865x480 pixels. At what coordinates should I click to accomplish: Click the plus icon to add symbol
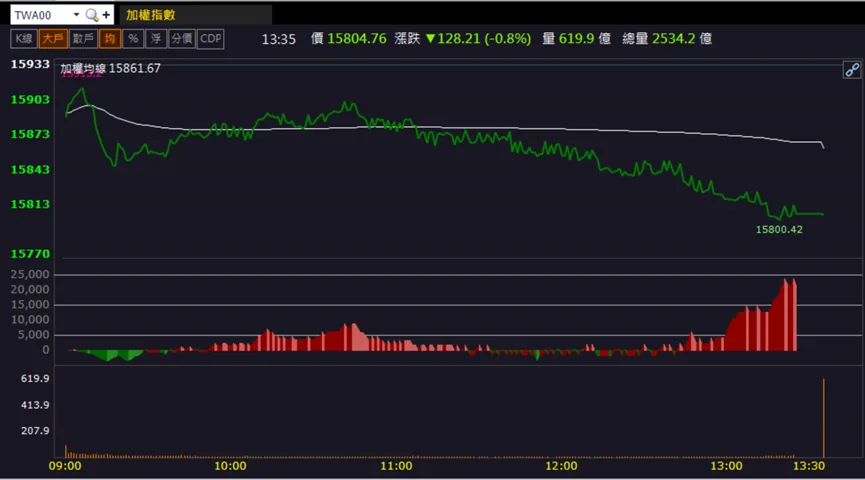click(106, 15)
